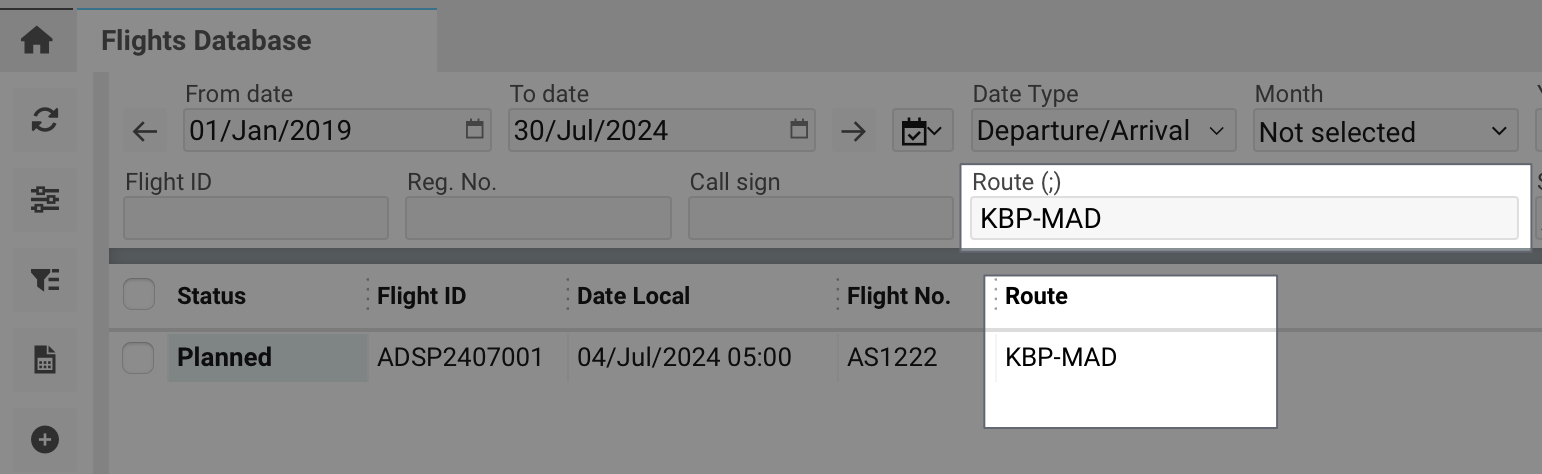Toggle the select-all rows header checkbox
This screenshot has width=1542, height=474.
(x=139, y=296)
